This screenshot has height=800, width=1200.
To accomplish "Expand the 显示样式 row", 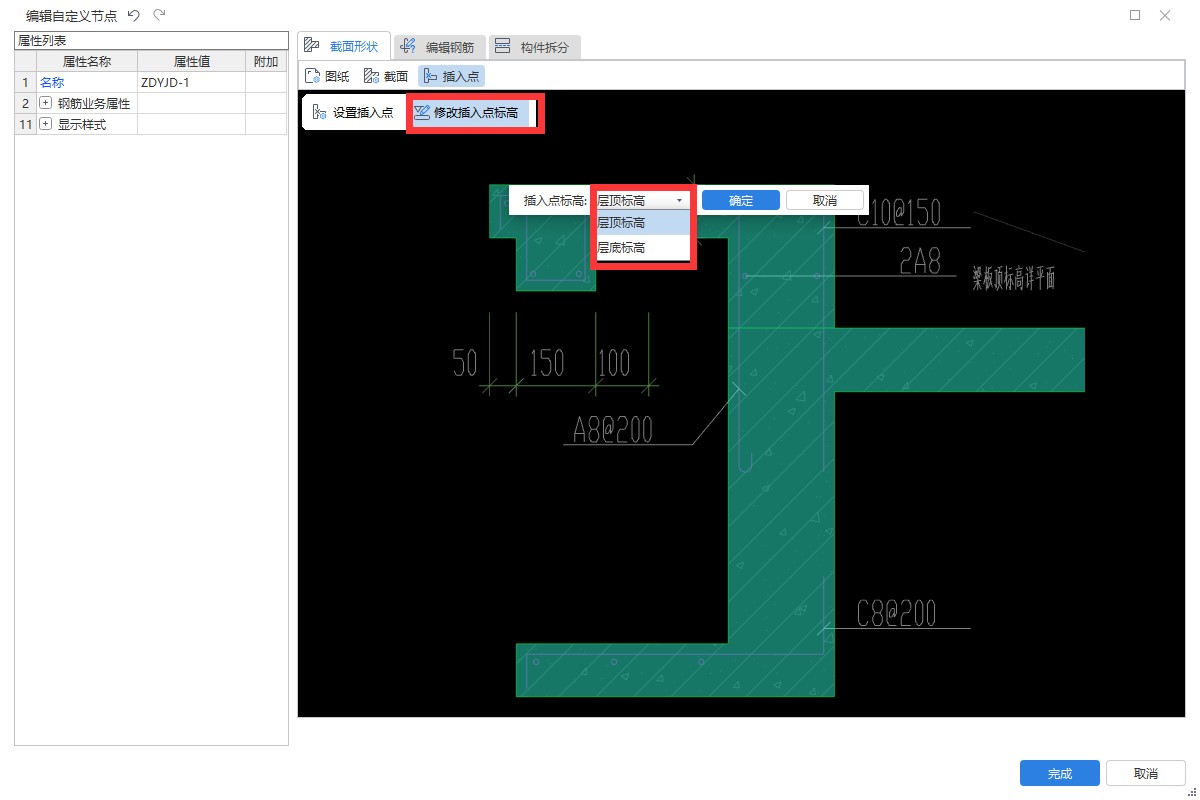I will (x=45, y=124).
